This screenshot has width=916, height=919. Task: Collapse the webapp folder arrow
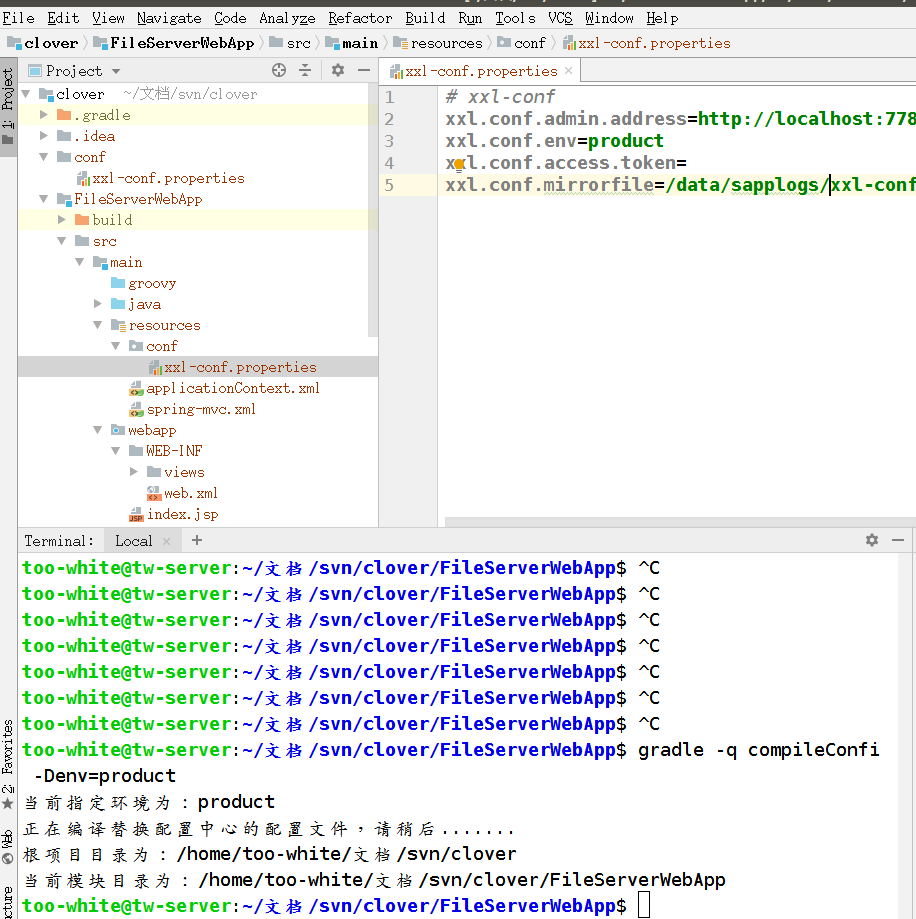tap(98, 430)
